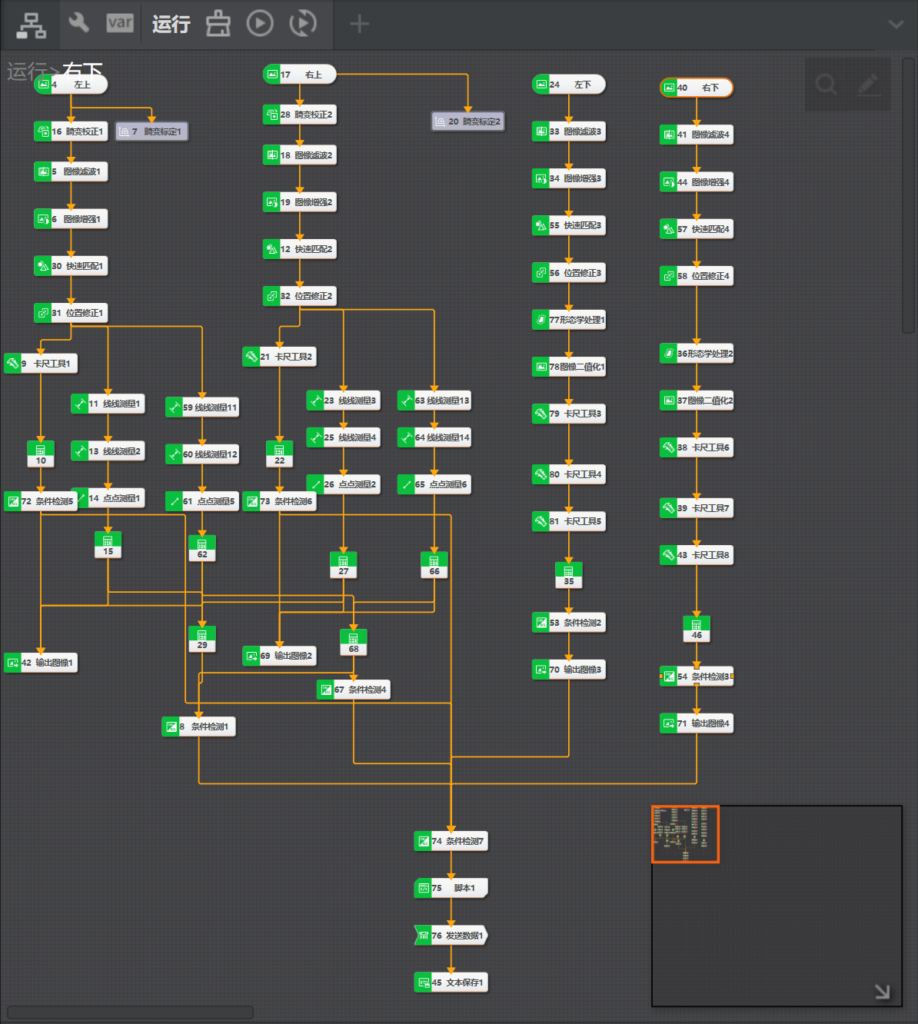Select node 5 图像滤波1
This screenshot has height=1024, width=918.
point(71,172)
